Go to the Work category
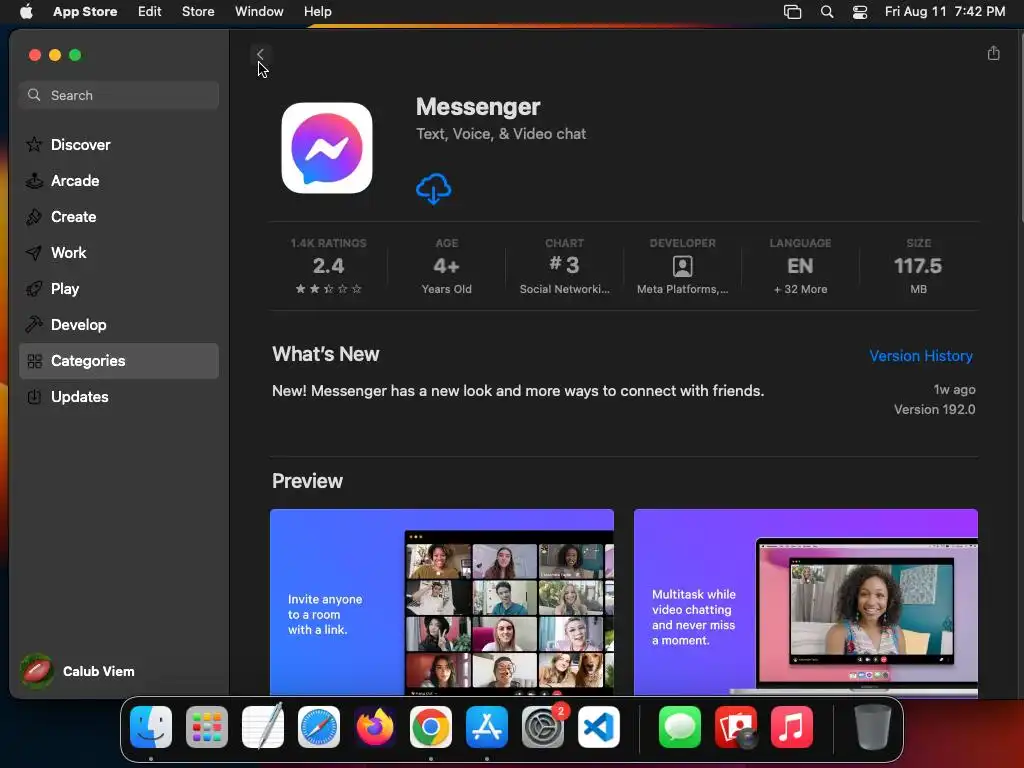The height and width of the screenshot is (768, 1024). (x=119, y=252)
